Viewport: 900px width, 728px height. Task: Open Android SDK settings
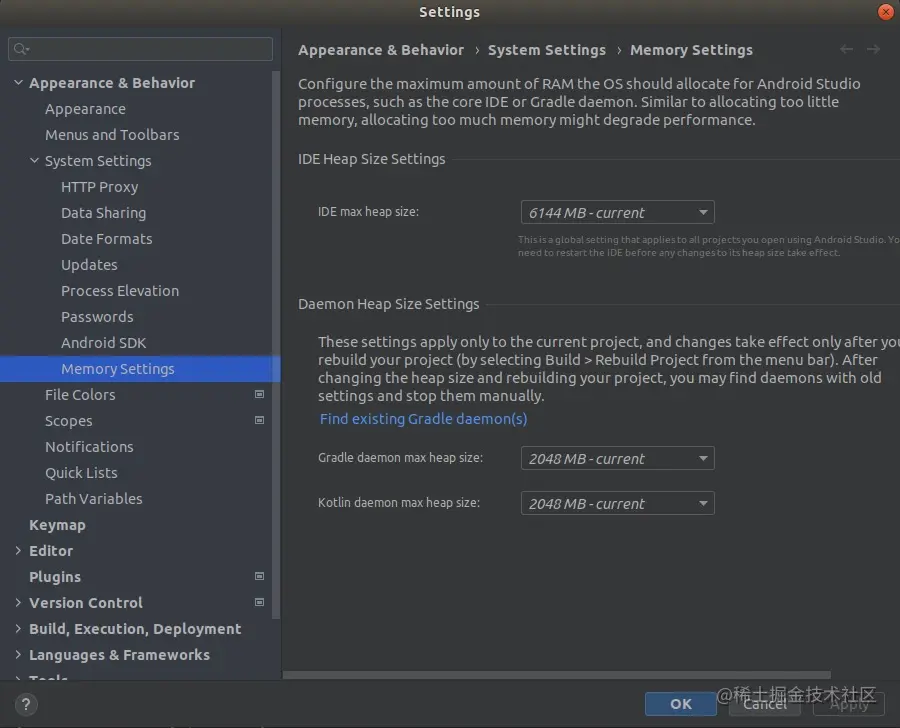[104, 343]
